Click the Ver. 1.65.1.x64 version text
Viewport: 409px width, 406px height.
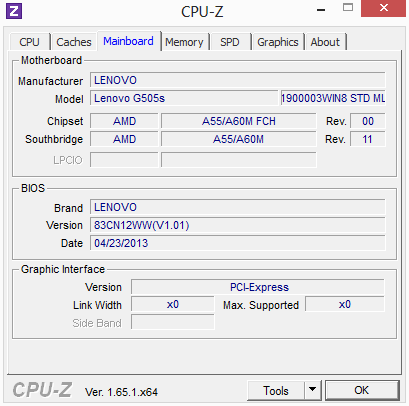click(x=121, y=392)
